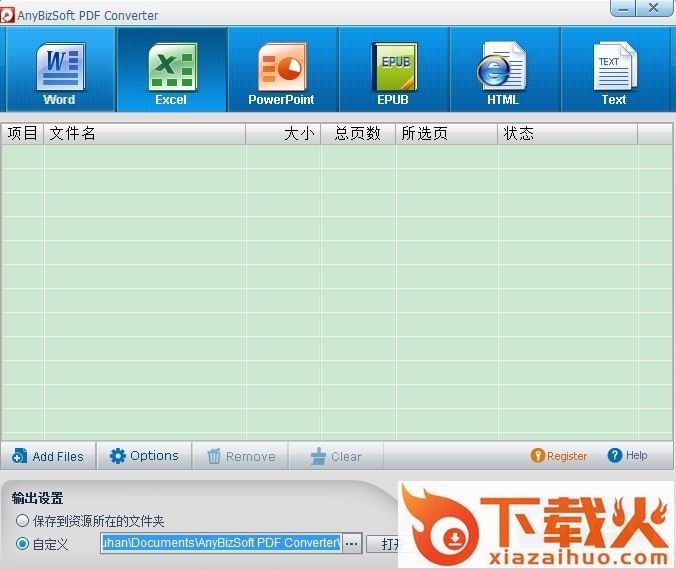Screen dimensions: 676x570
Task: Select the Word conversion format
Action: coord(60,70)
